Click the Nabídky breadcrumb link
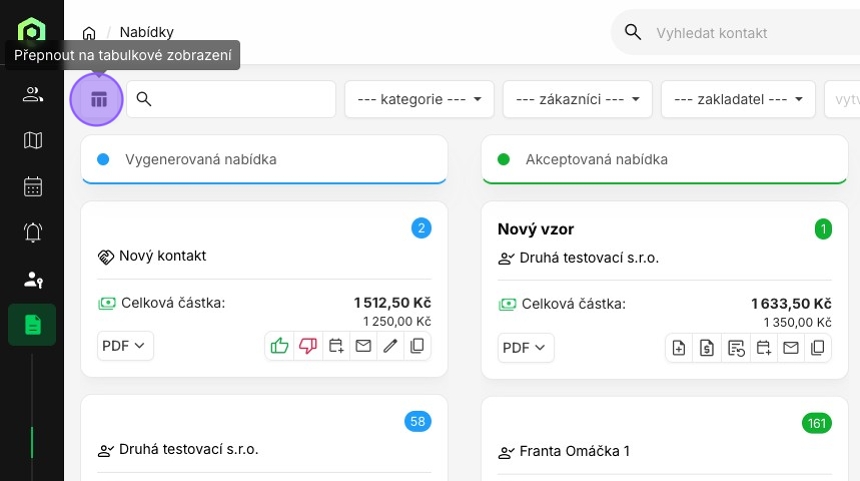This screenshot has height=481, width=860. pos(146,33)
